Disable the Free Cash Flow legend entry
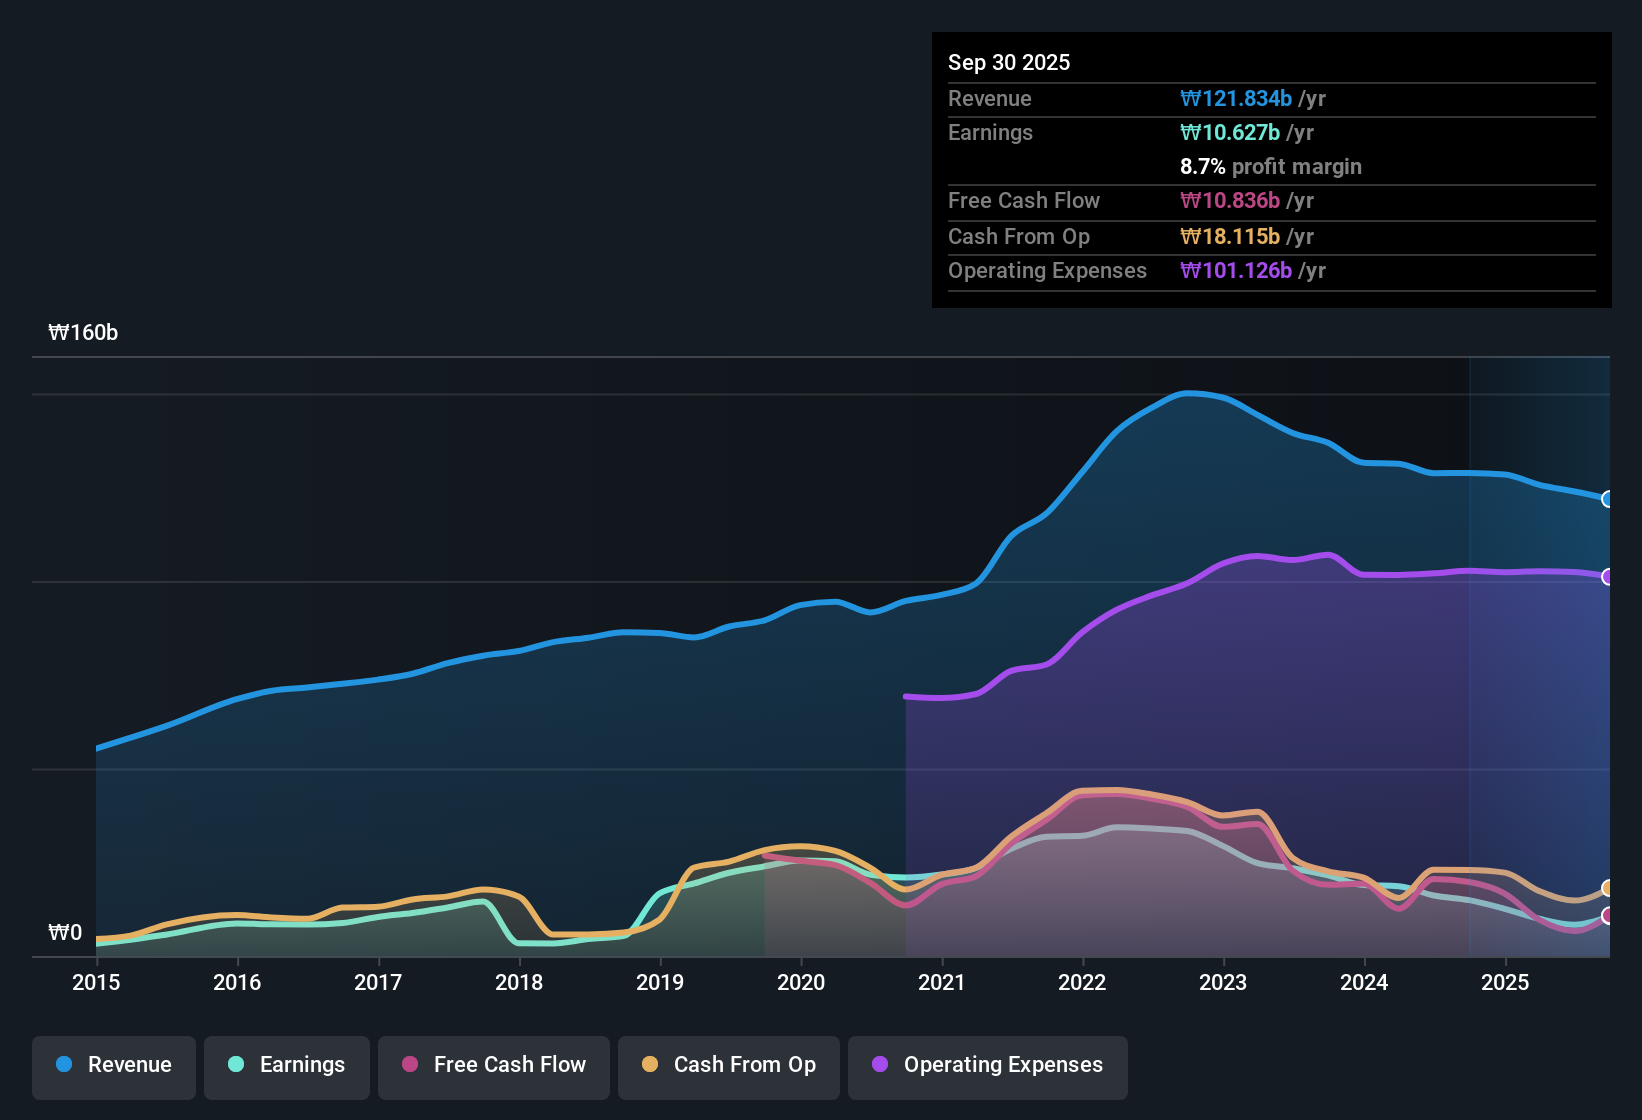Viewport: 1642px width, 1120px height. coord(493,1065)
